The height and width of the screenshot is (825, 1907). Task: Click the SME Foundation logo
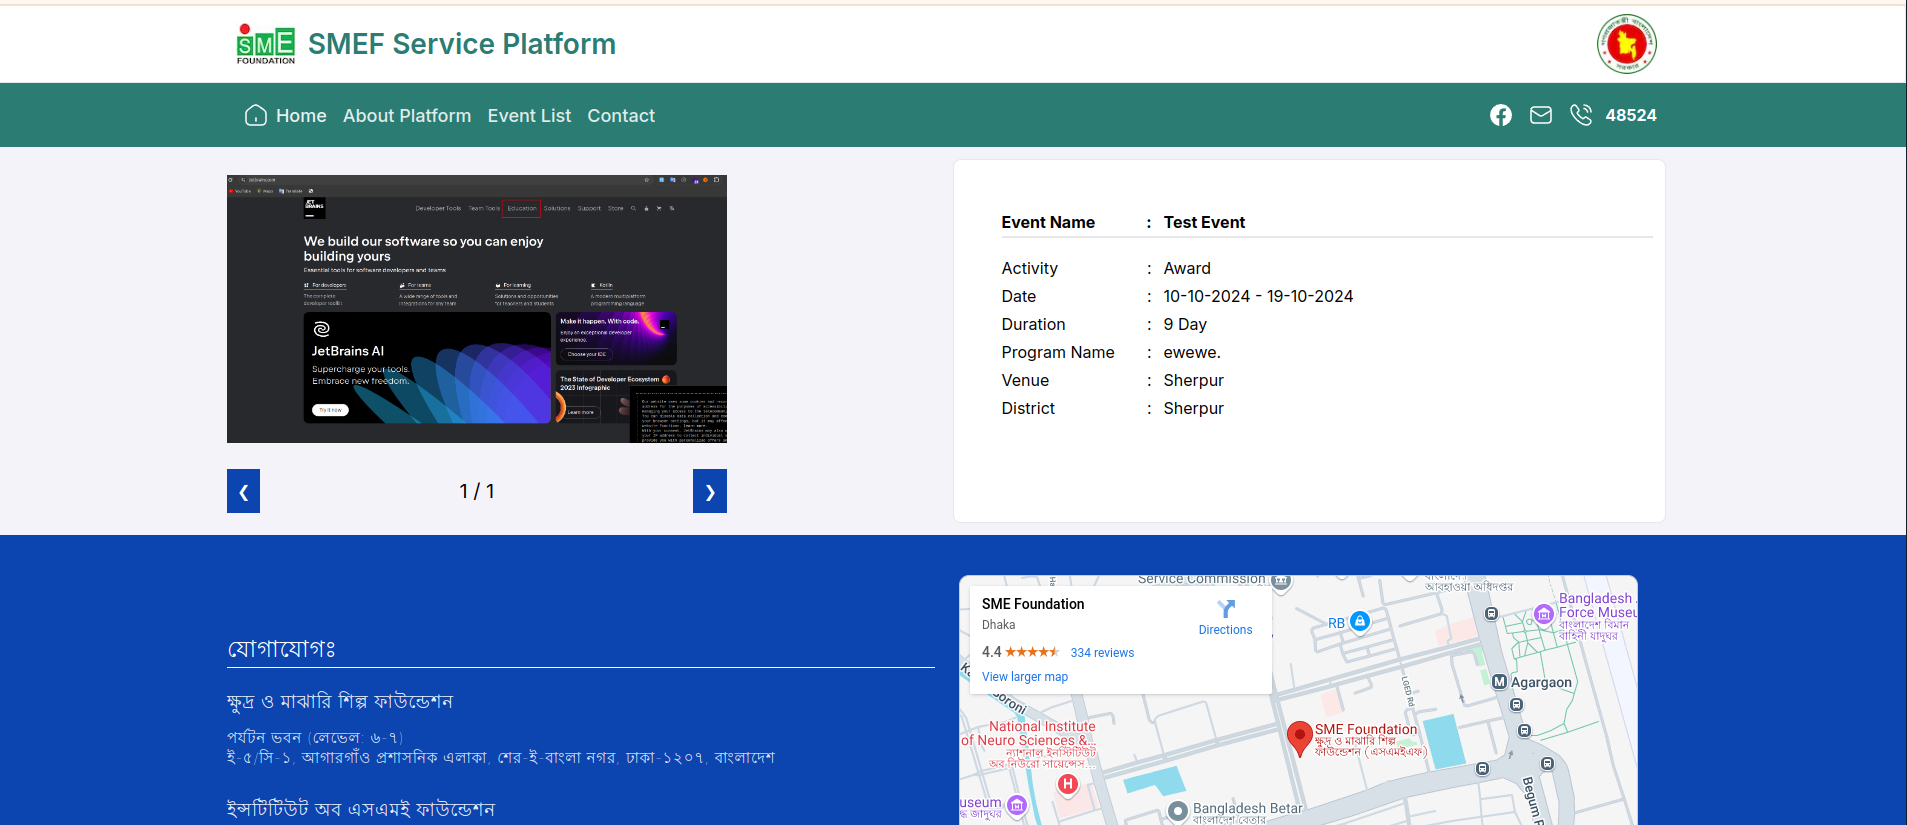pyautogui.click(x=266, y=44)
